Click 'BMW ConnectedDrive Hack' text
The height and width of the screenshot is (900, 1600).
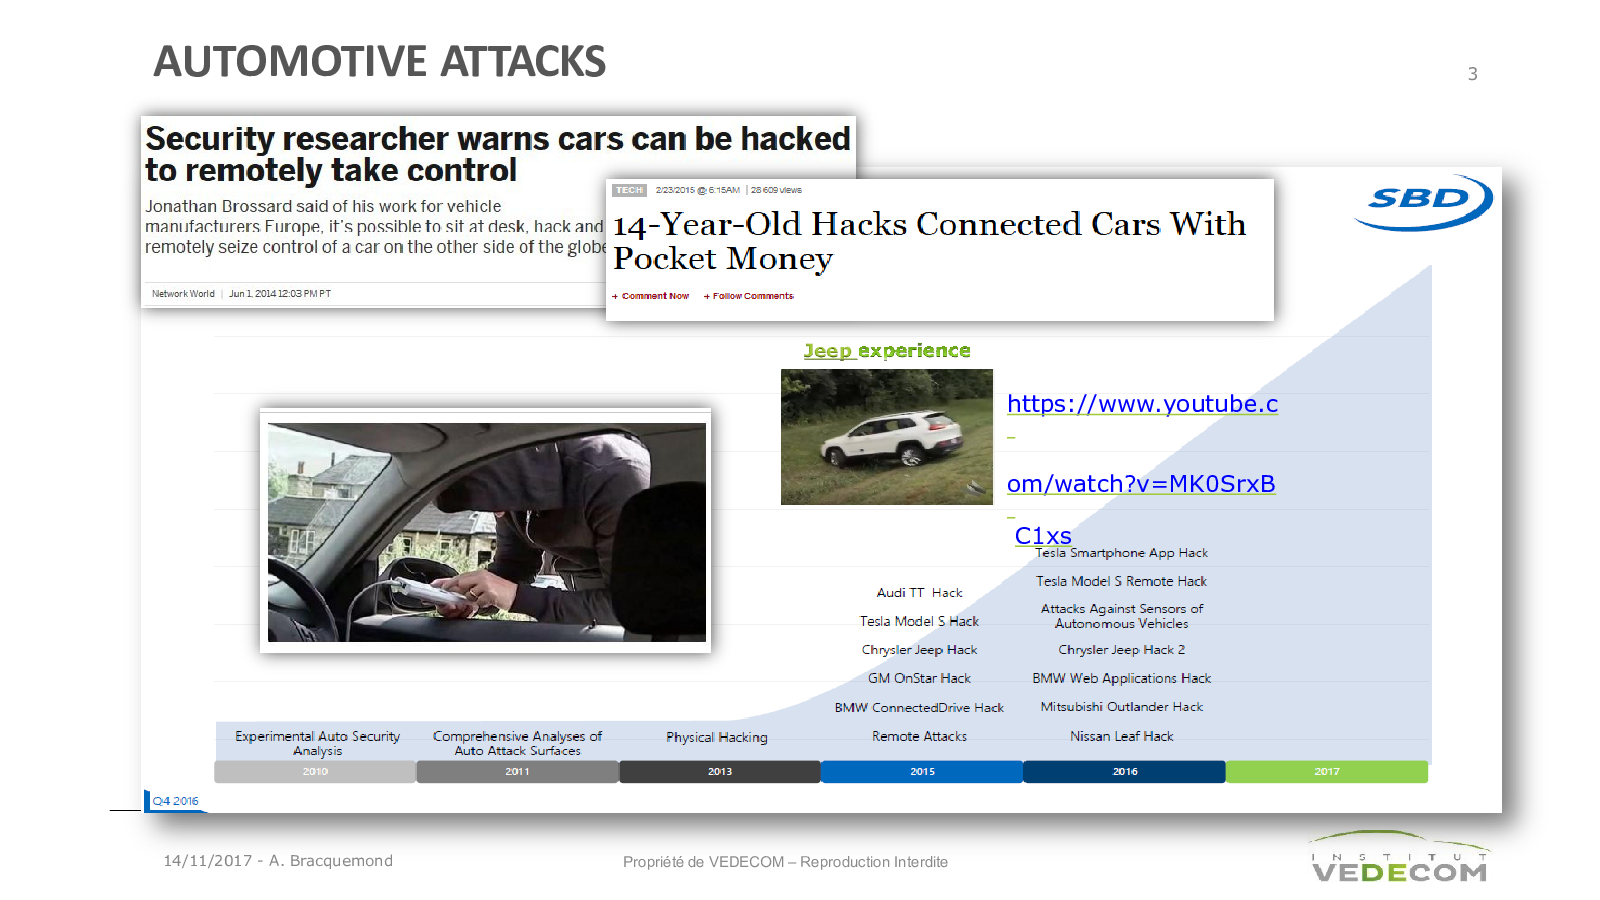920,707
